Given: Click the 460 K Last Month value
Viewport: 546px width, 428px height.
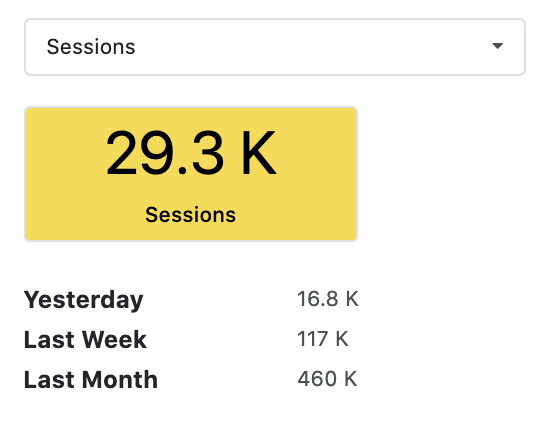Looking at the screenshot, I should [327, 379].
